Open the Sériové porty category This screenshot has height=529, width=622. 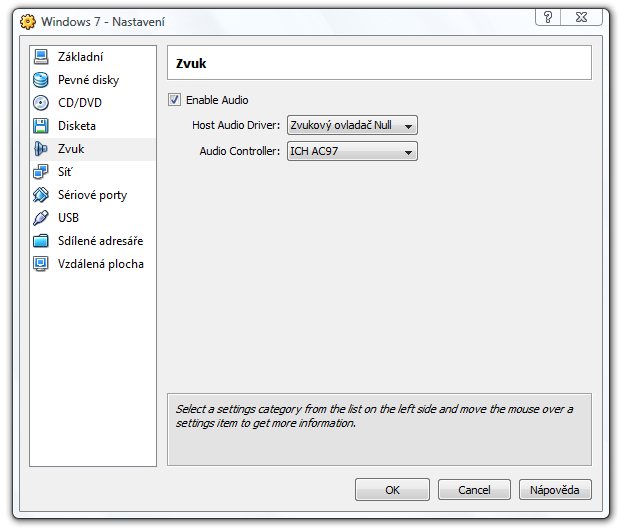coord(92,195)
